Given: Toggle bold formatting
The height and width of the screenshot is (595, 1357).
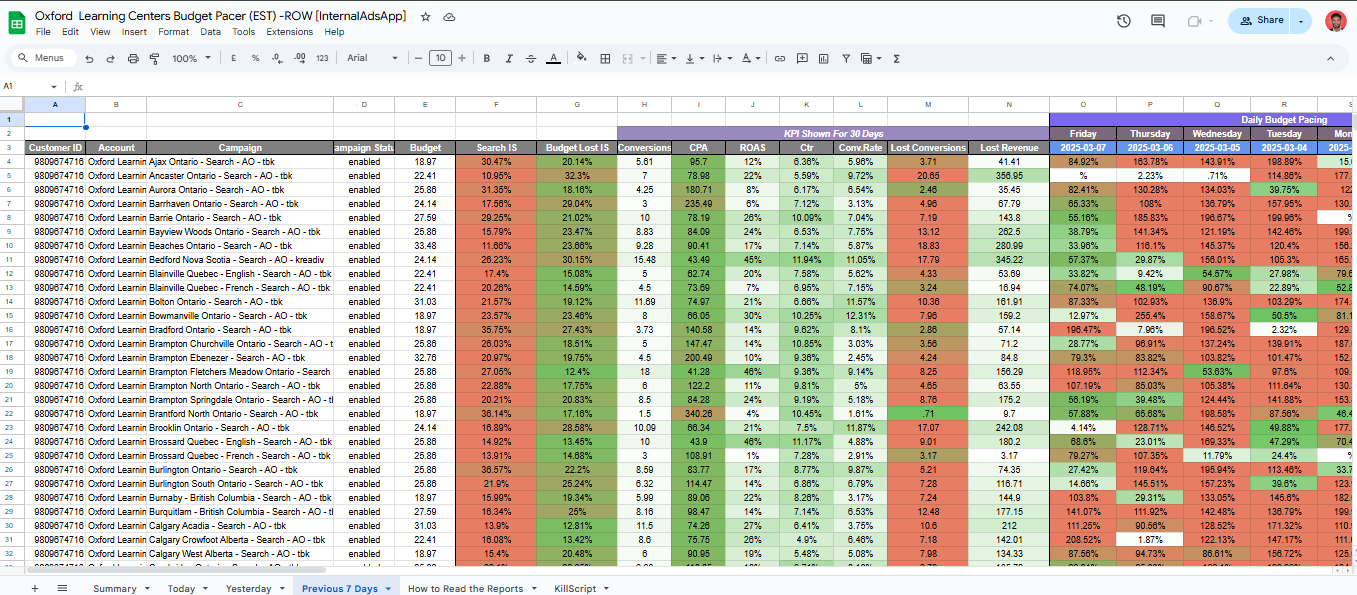Looking at the screenshot, I should 486,59.
